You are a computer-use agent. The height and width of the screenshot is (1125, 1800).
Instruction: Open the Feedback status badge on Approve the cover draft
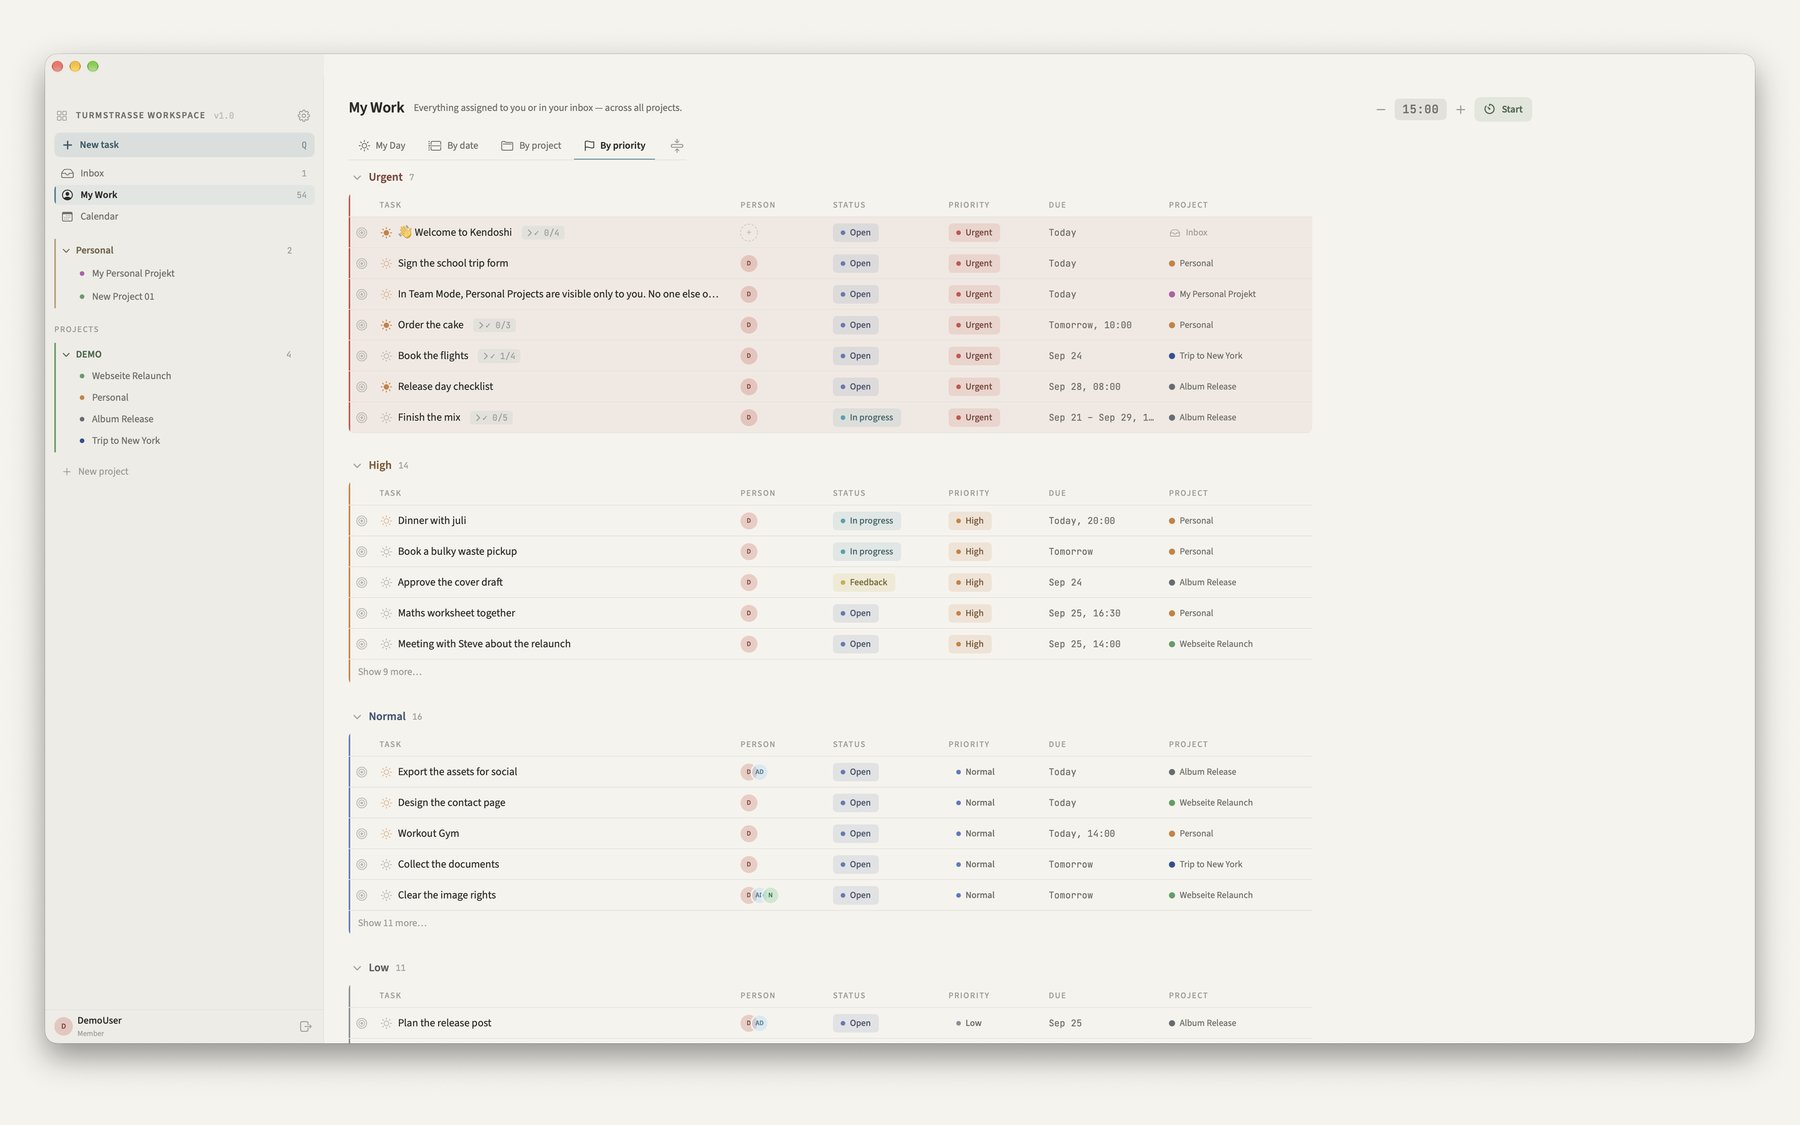pos(864,583)
